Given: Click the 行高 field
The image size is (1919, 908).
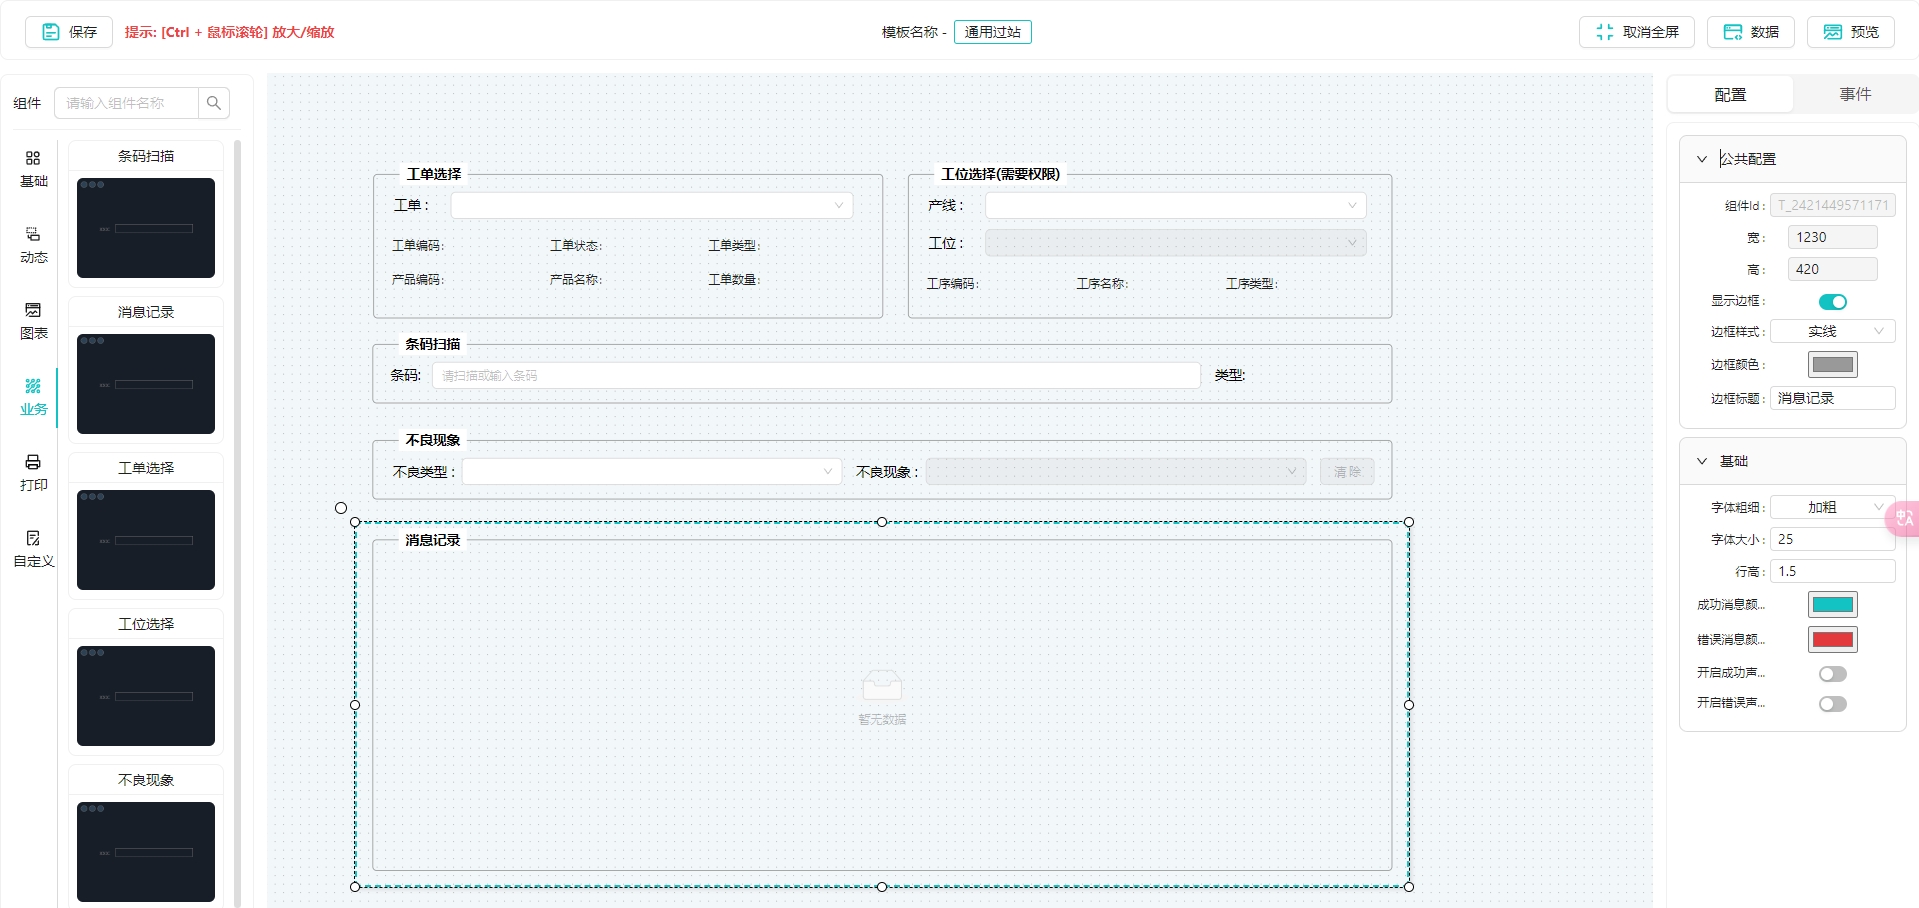Looking at the screenshot, I should (x=1833, y=571).
